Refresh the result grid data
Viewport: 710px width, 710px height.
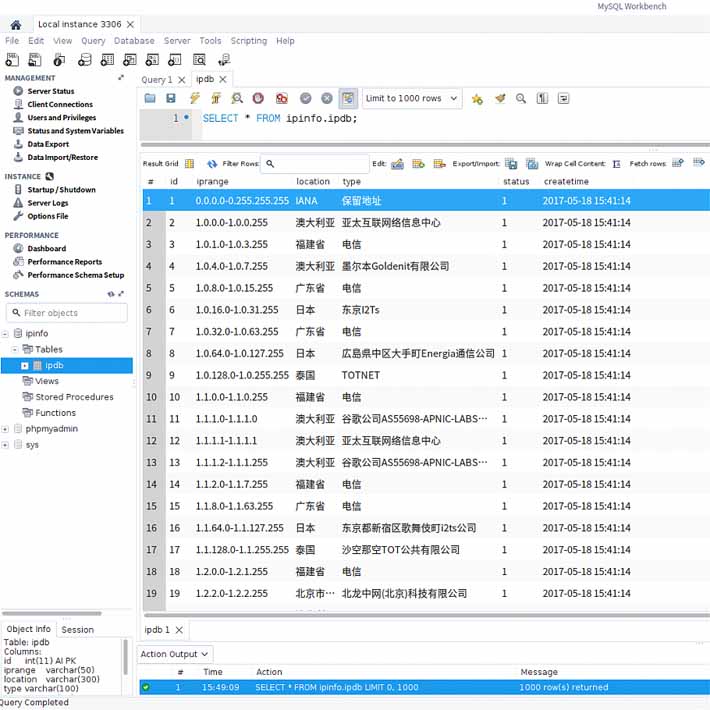(212, 163)
